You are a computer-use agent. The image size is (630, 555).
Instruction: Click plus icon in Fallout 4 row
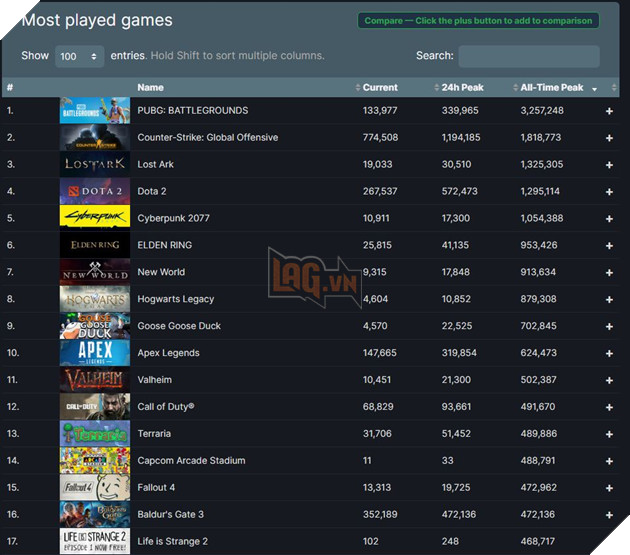pos(609,488)
